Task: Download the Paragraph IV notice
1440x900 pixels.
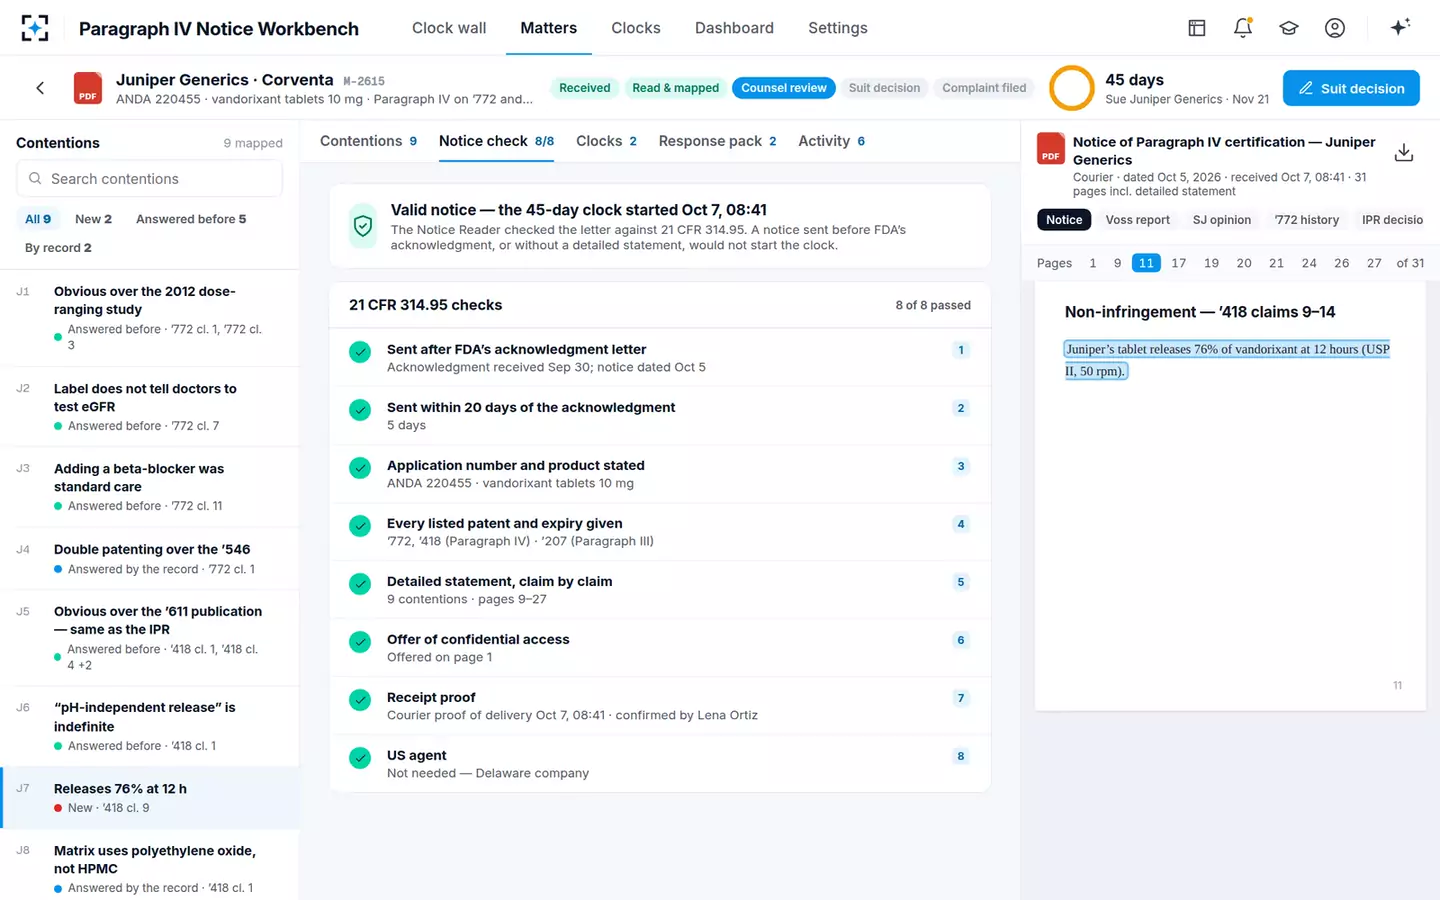Action: click(1404, 152)
